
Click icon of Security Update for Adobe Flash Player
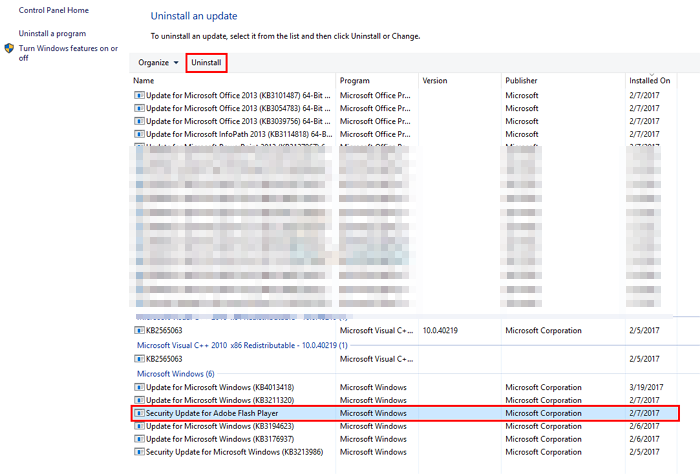(139, 412)
